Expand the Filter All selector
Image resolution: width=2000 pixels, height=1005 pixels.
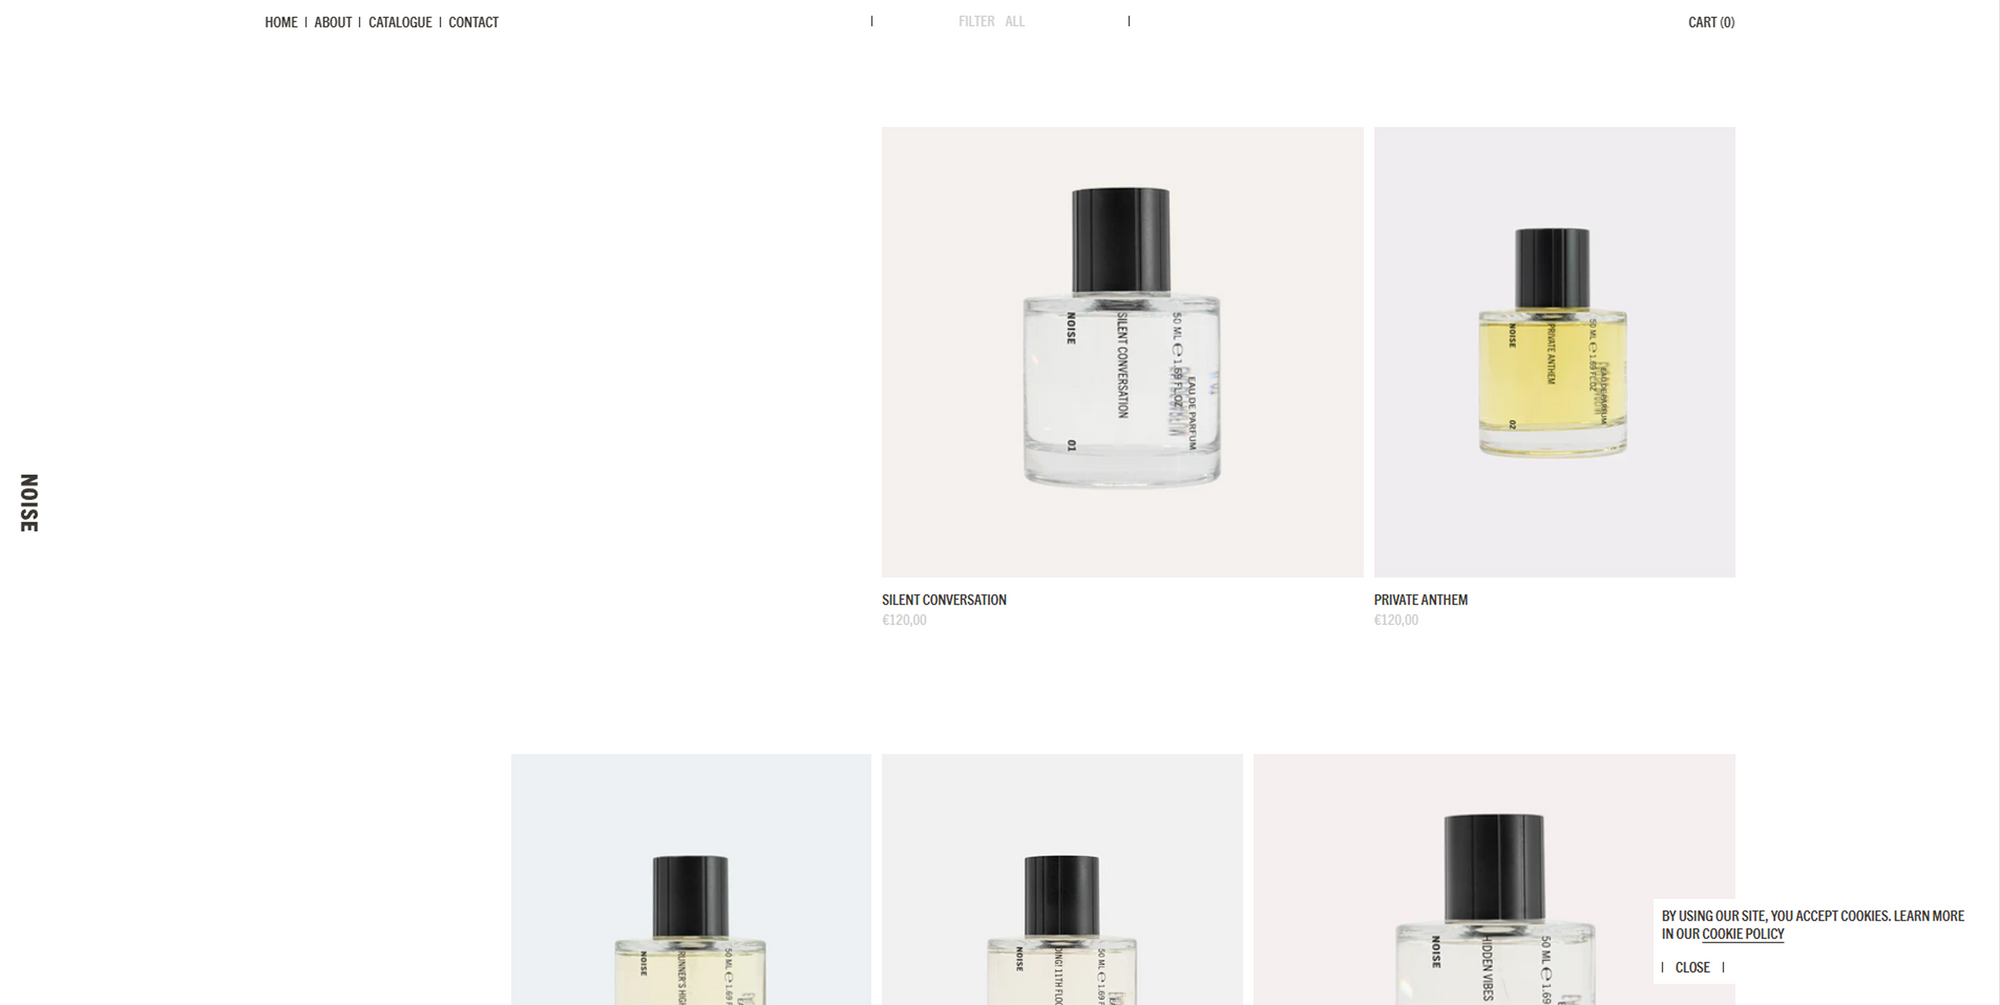point(1000,21)
